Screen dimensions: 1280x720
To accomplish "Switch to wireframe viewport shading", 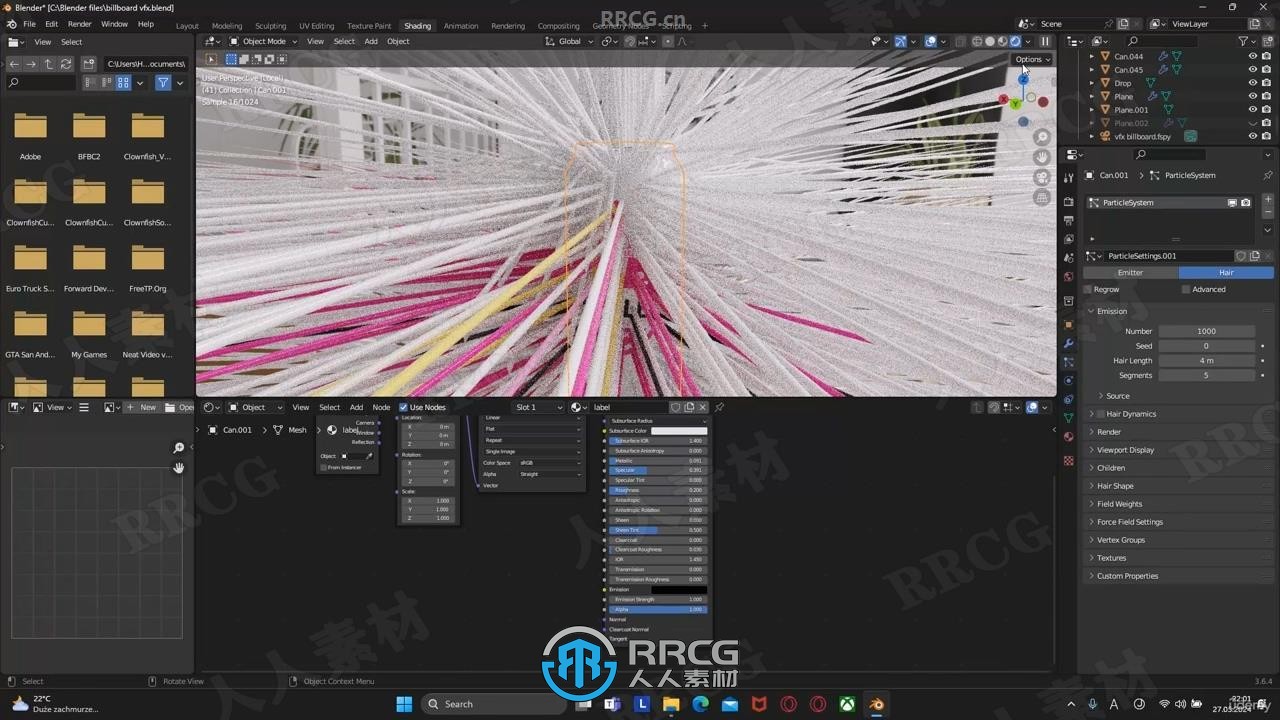I will click(x=977, y=42).
